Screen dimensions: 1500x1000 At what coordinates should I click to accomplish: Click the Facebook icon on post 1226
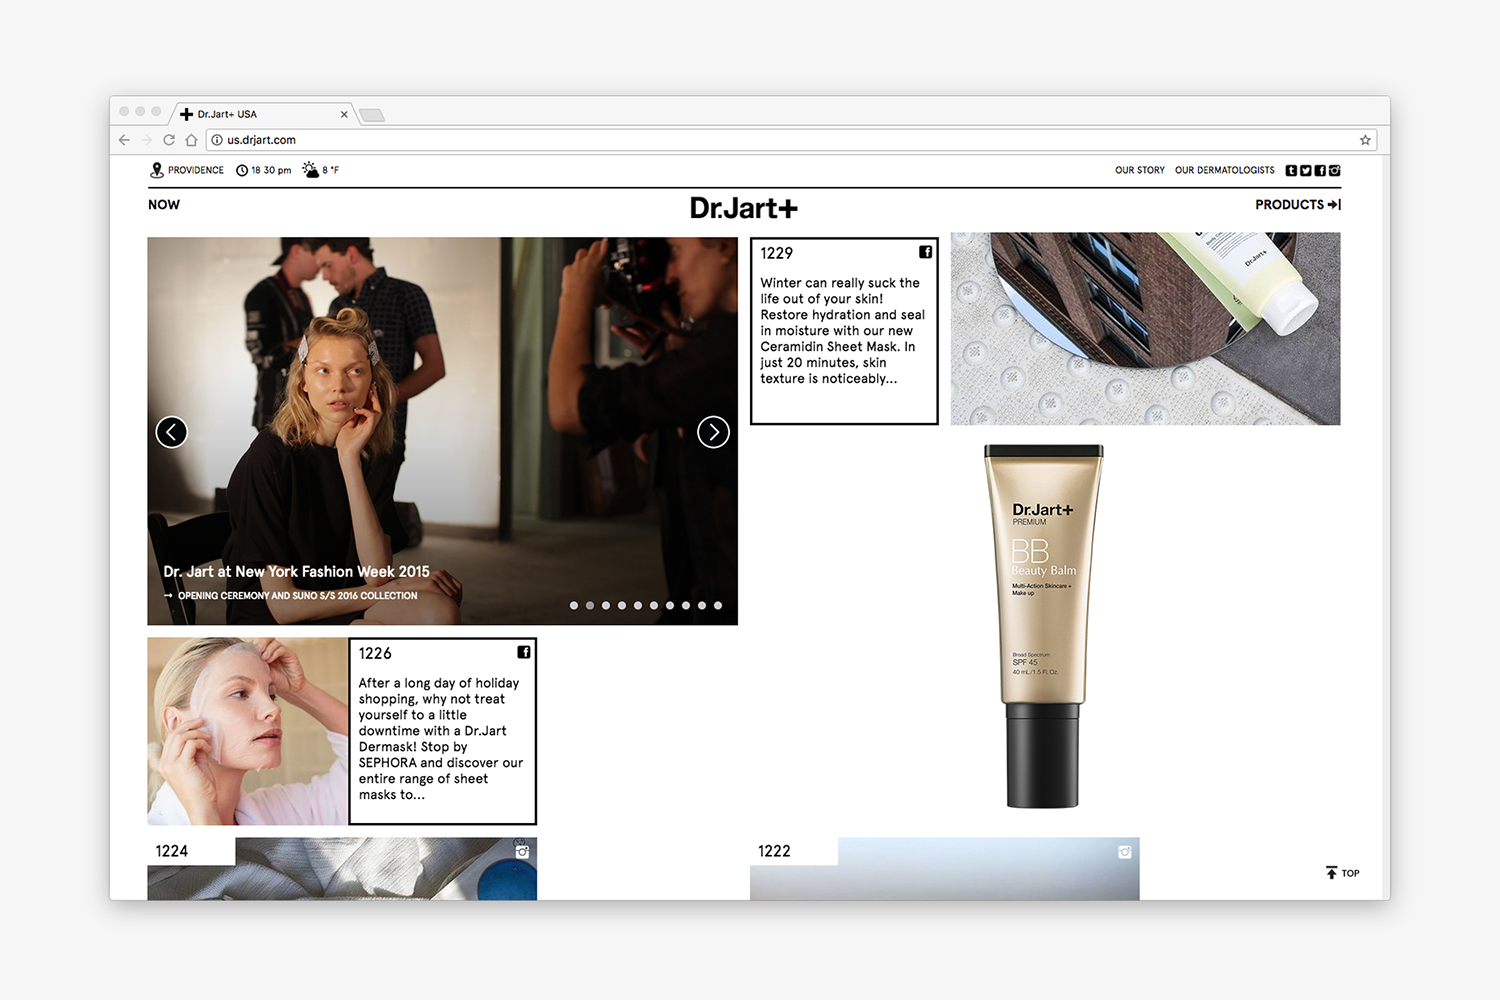524,652
